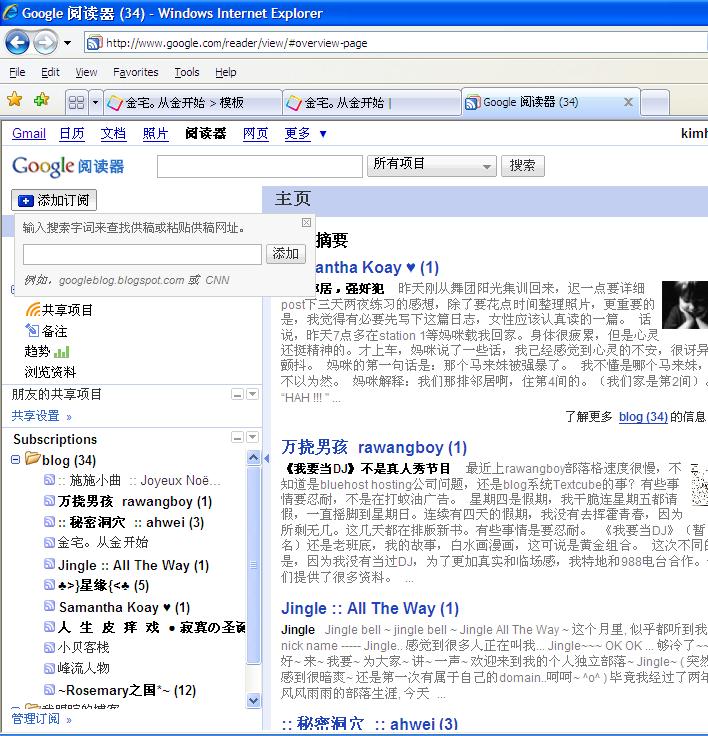Open the Quick Tabs grid icon

point(76,102)
